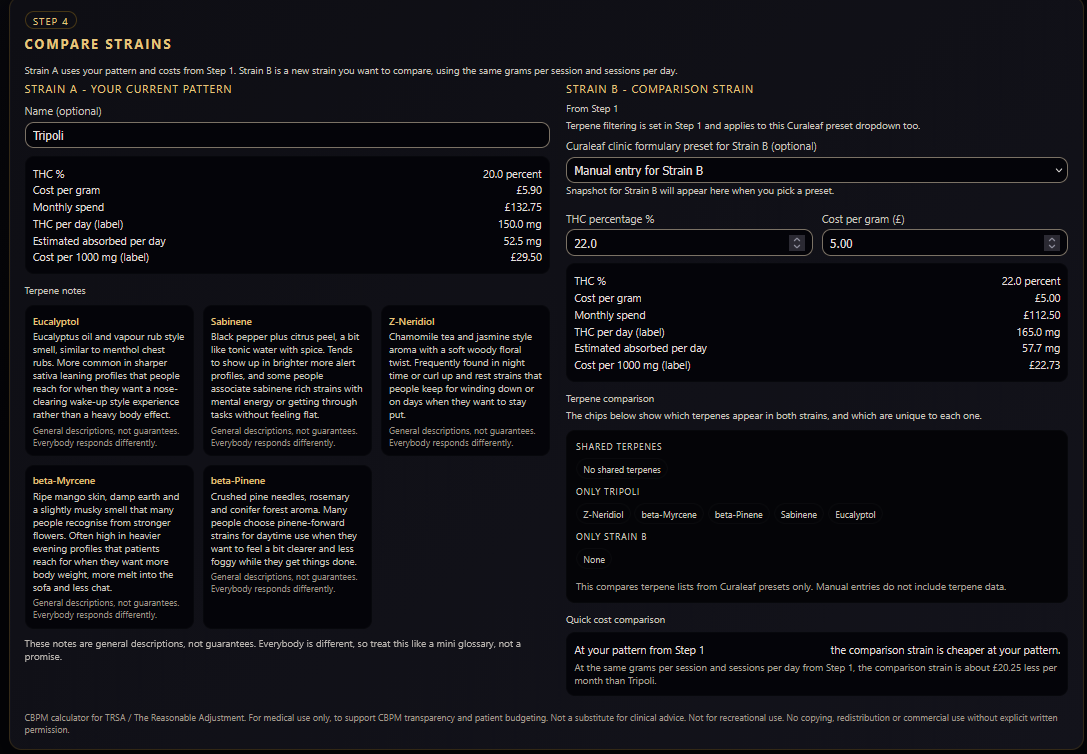Viewport: 1087px width, 754px height.
Task: Click the Eucalyptol terpene note card title
Action: coord(56,322)
